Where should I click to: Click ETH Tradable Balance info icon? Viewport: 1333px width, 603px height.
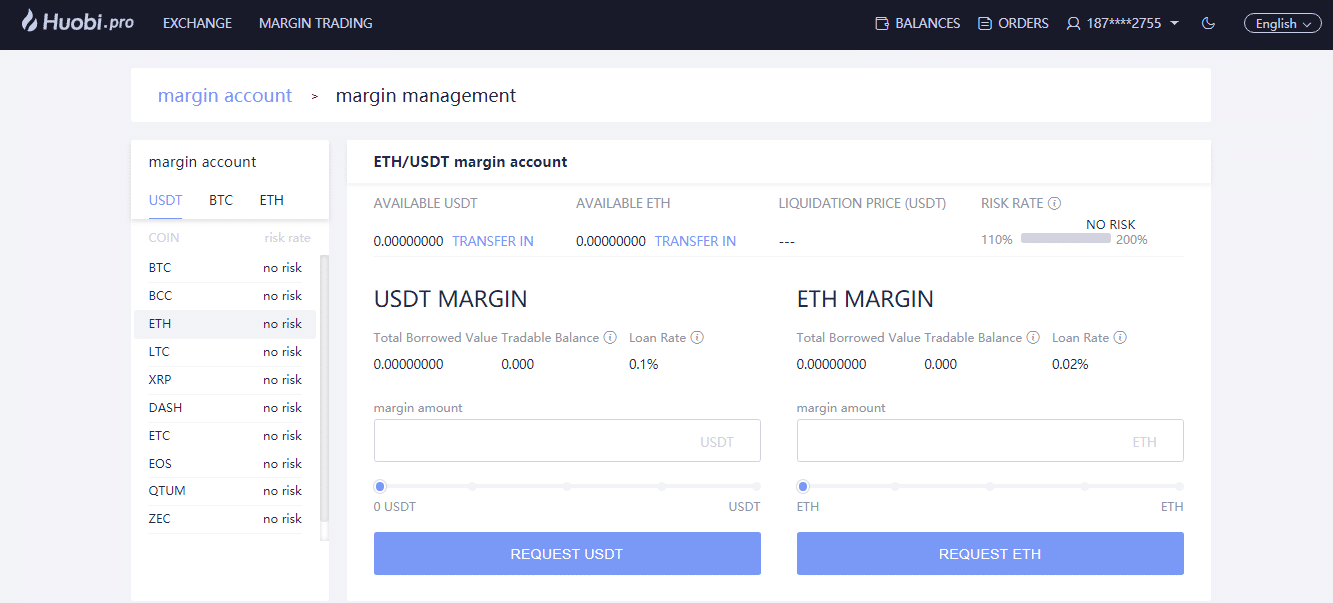point(1032,337)
